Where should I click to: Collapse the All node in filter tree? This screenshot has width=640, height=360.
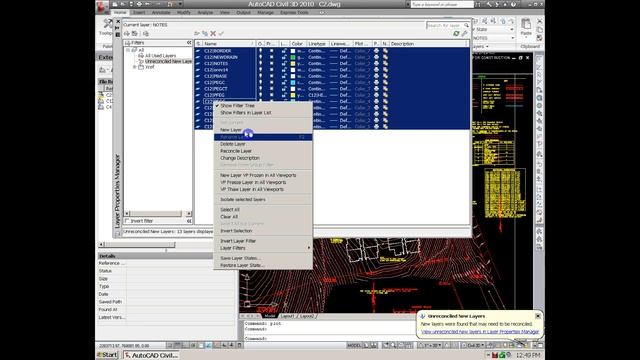(128, 50)
